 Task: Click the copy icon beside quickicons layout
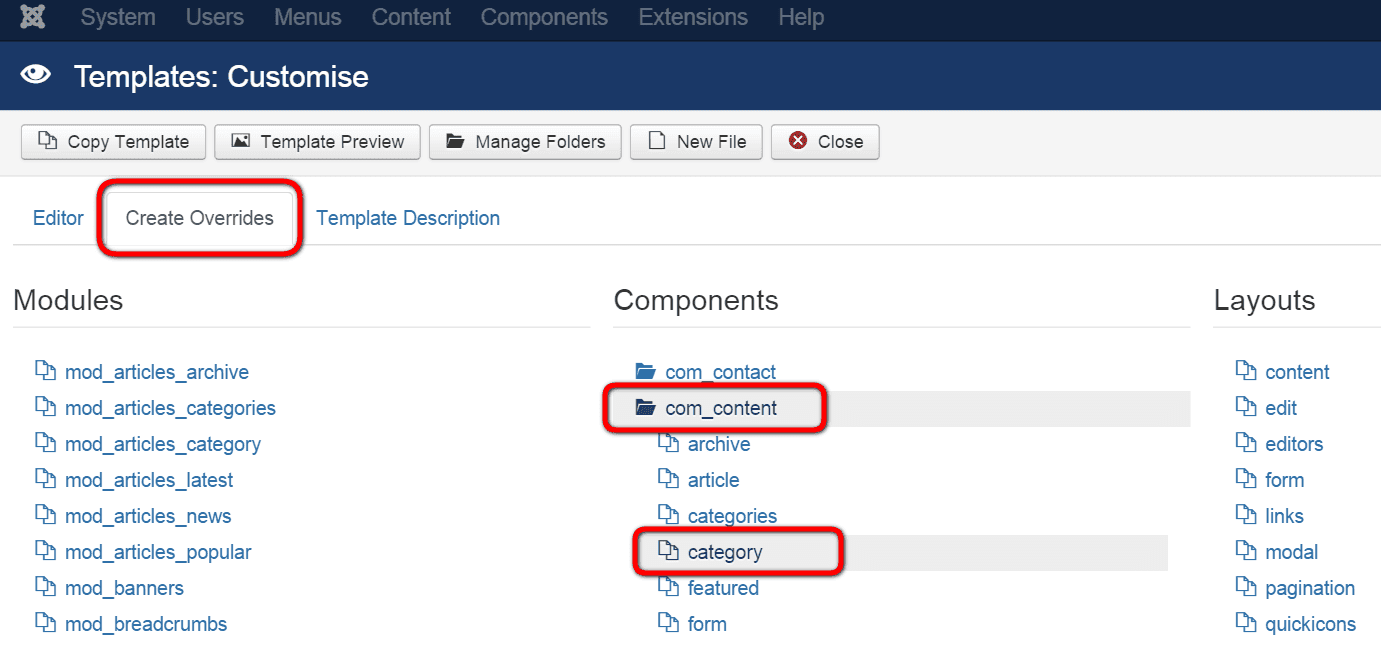click(1246, 623)
